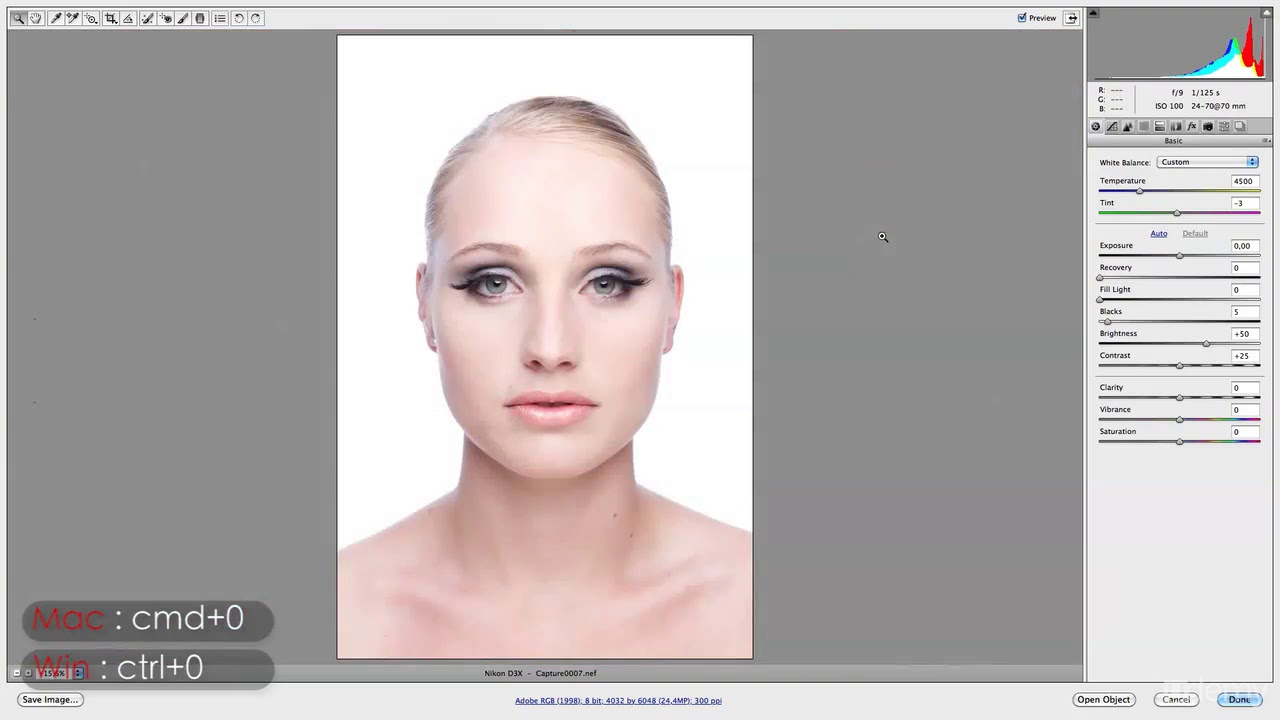Click the Auto tone link
The image size is (1280, 720).
click(x=1158, y=233)
